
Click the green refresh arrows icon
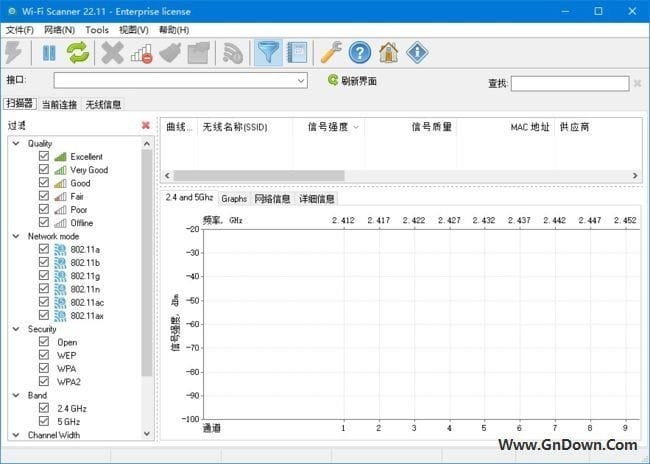78,53
